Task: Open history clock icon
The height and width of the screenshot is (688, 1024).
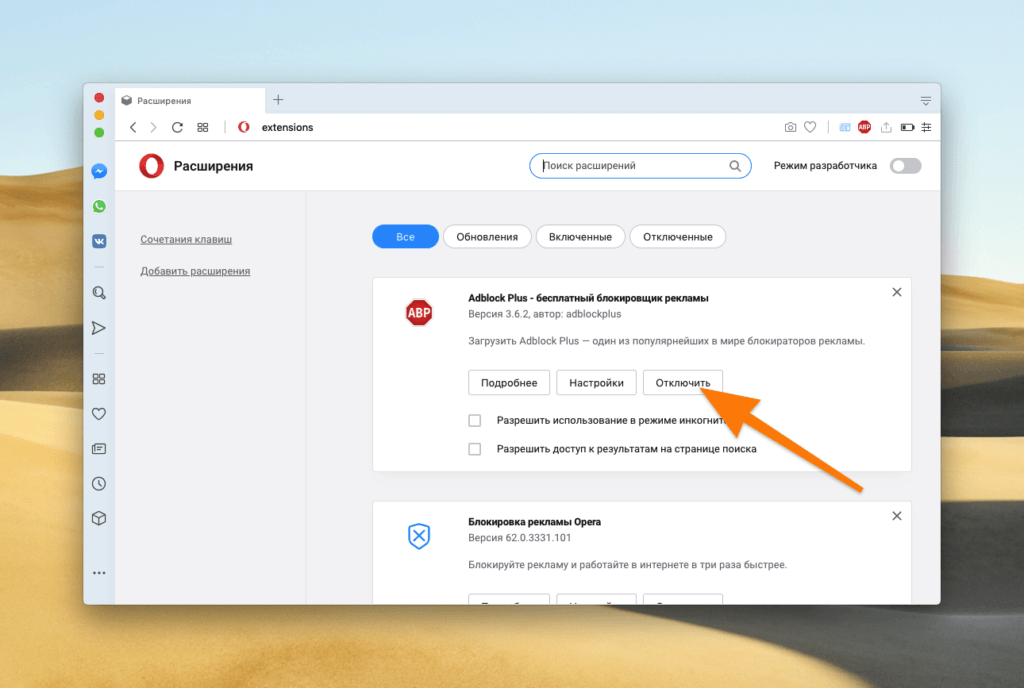Action: (99, 484)
